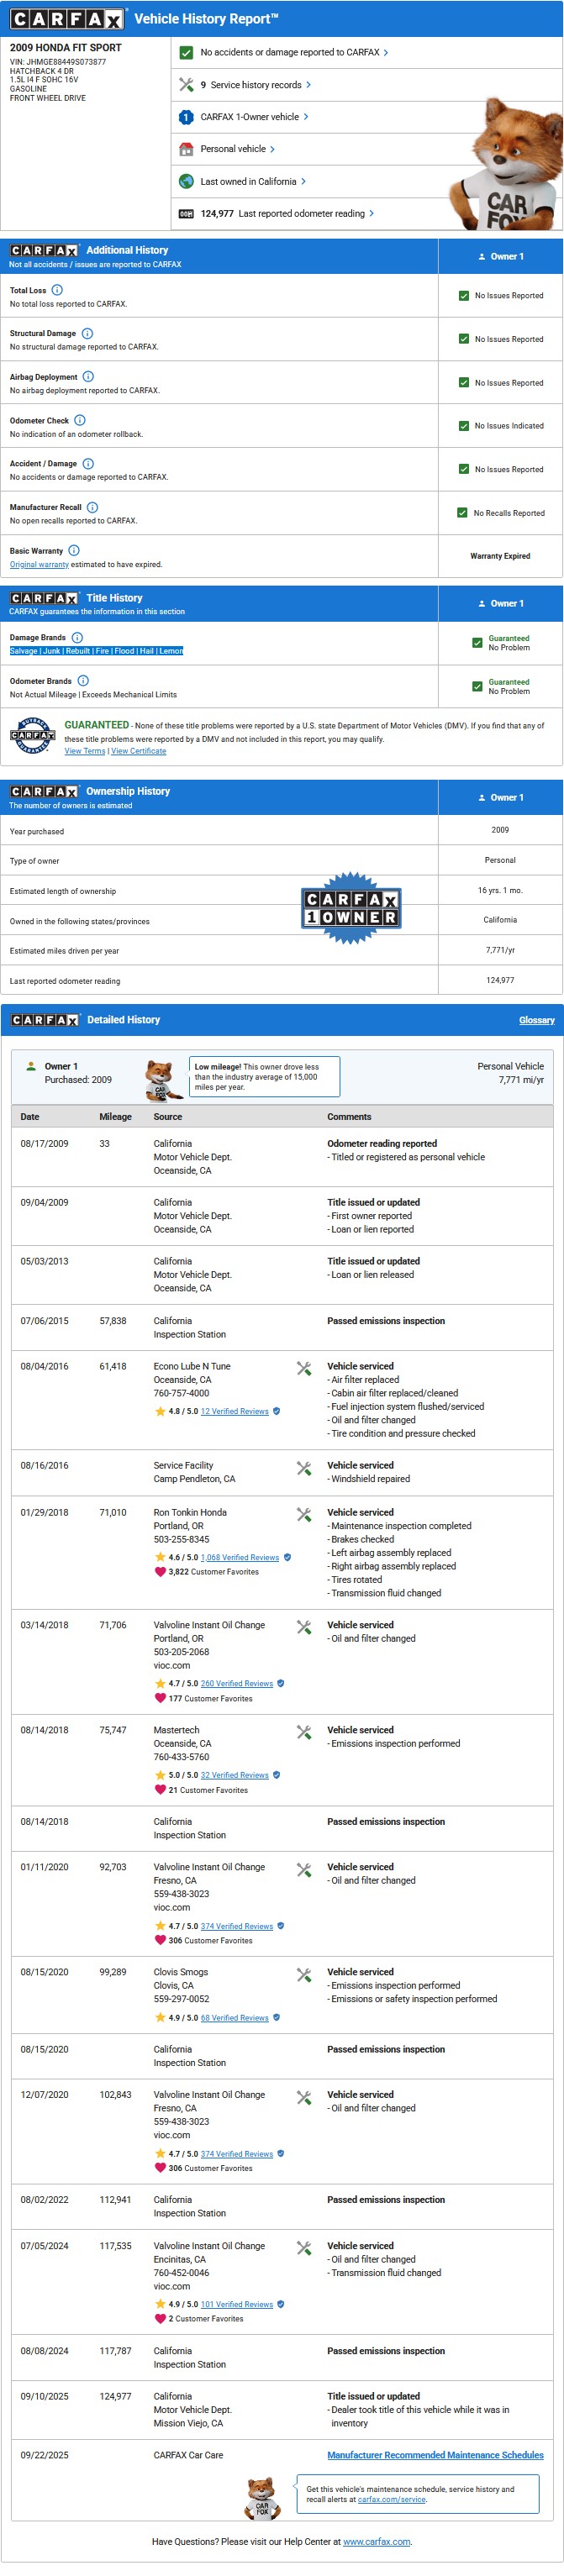Click the Basic Warranty info icon
The image size is (564, 2576).
(x=74, y=551)
